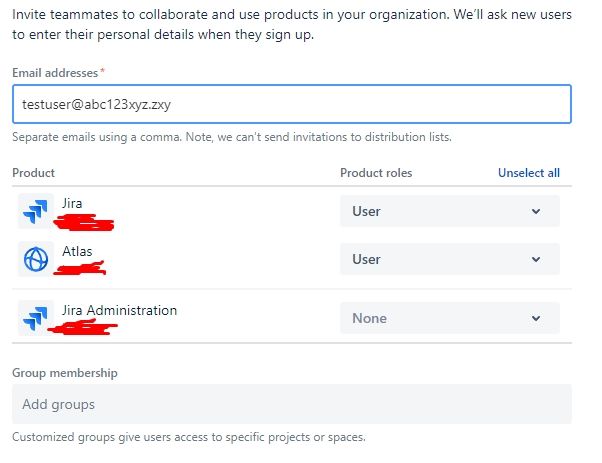
Task: Click the Group membership label
Action: 65,373
